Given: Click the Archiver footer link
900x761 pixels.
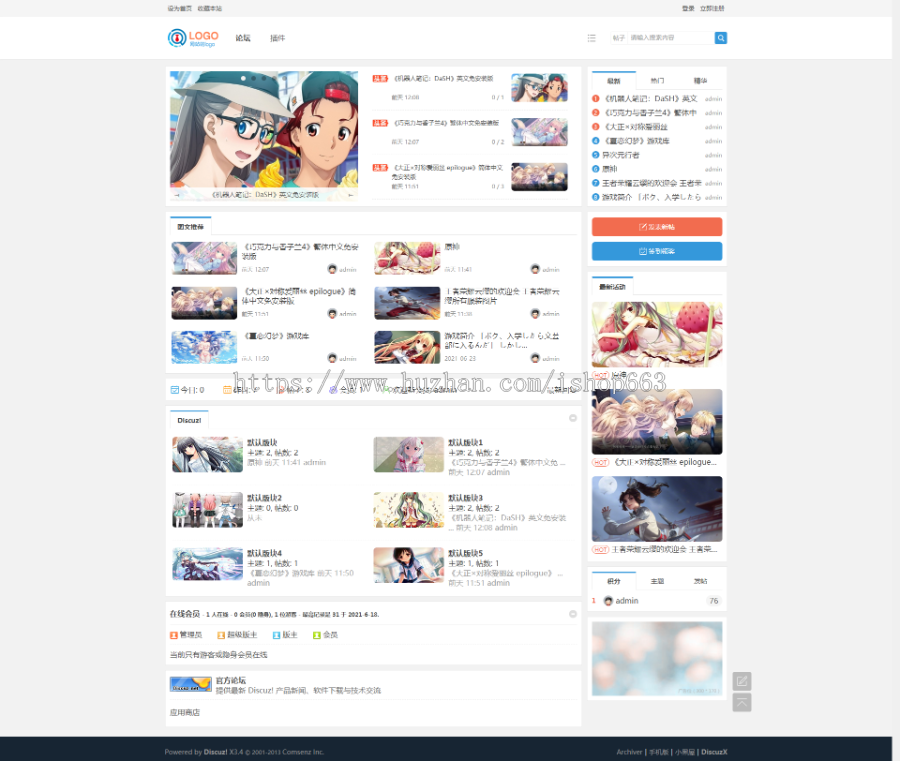Looking at the screenshot, I should click(629, 752).
